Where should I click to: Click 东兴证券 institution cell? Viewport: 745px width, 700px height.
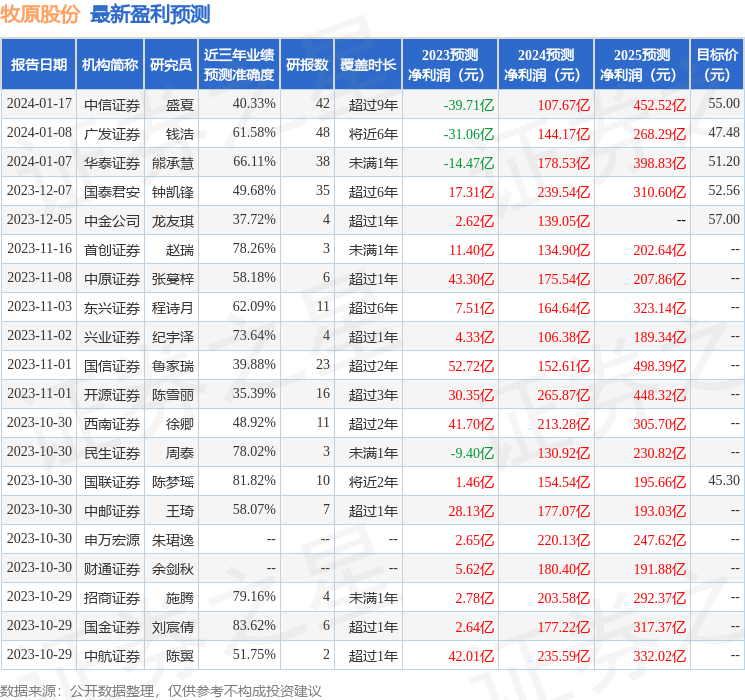tap(112, 308)
